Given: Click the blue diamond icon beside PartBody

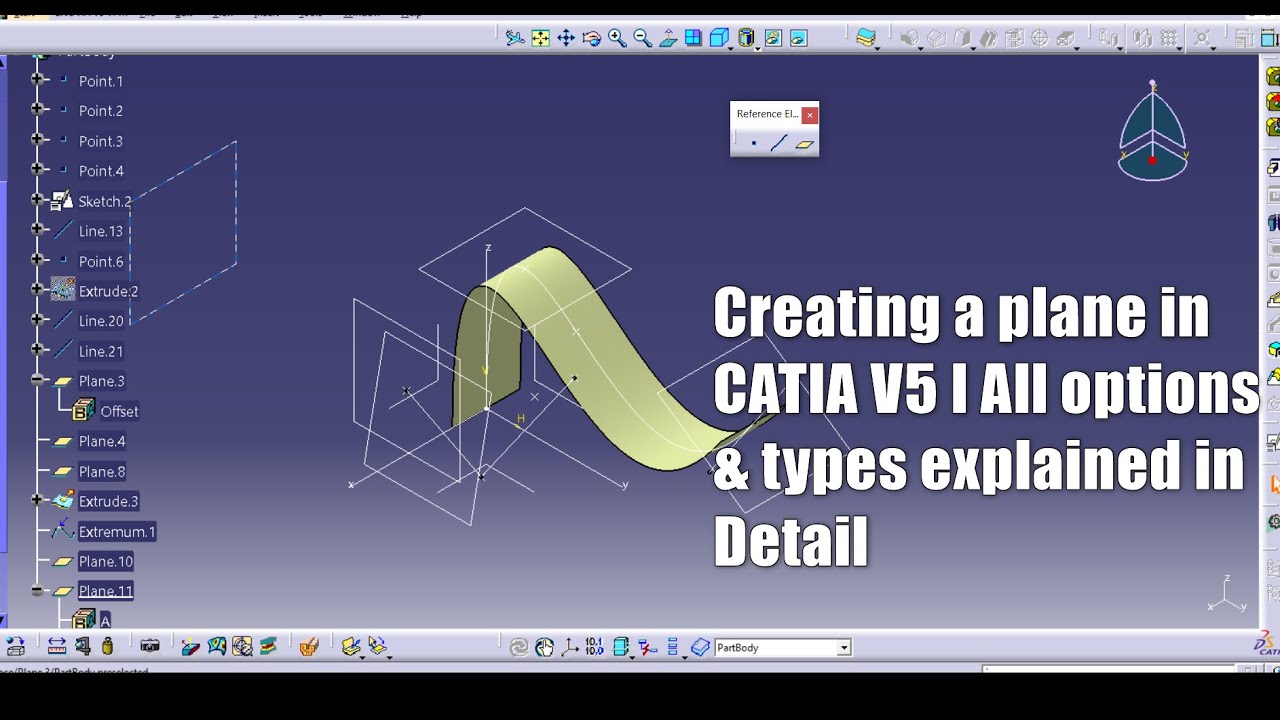Looking at the screenshot, I should point(700,647).
